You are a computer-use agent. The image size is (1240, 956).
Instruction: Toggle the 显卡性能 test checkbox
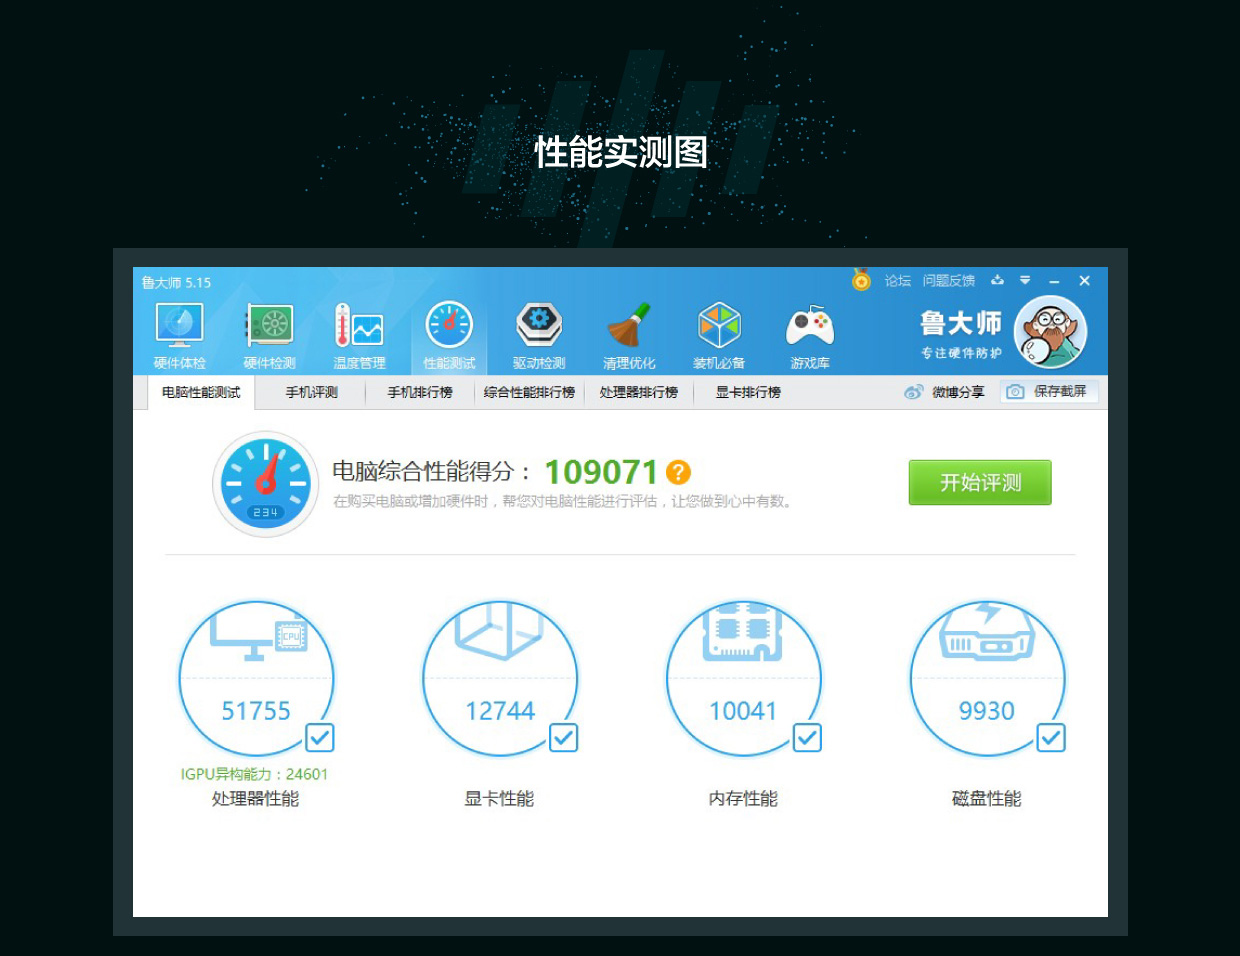pyautogui.click(x=563, y=738)
